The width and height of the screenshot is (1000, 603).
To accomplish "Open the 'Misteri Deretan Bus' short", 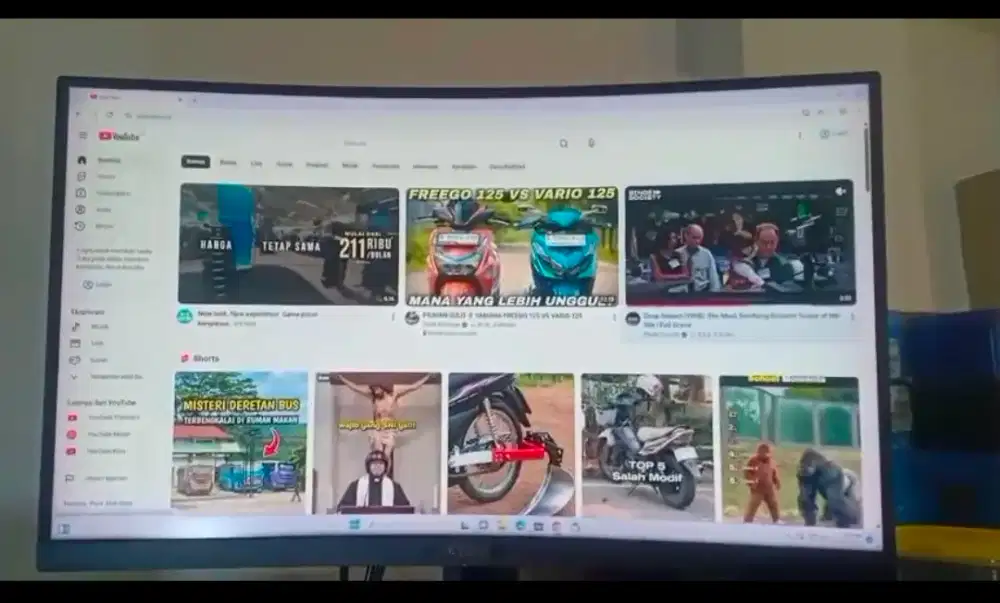I will click(240, 442).
